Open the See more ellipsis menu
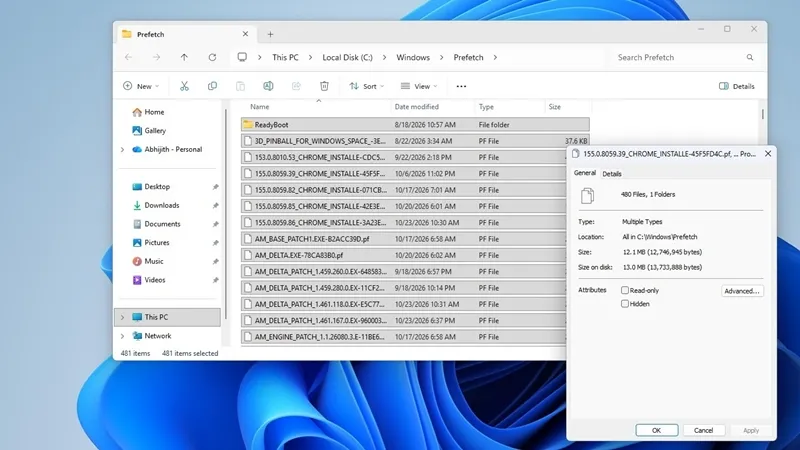 [461, 86]
